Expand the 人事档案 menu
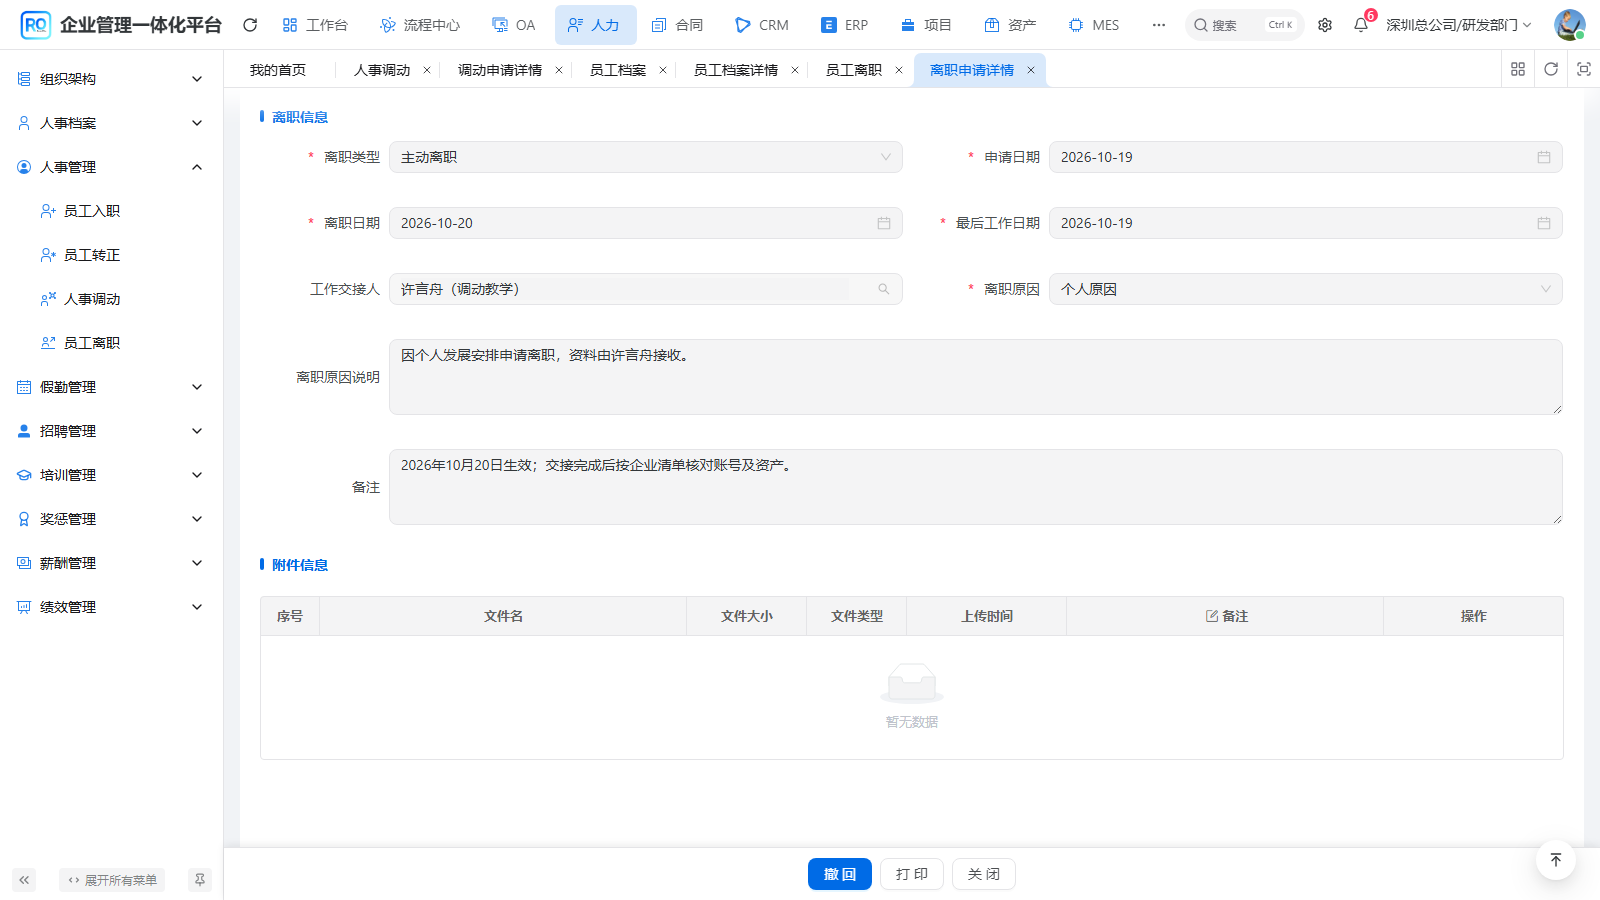 point(111,123)
